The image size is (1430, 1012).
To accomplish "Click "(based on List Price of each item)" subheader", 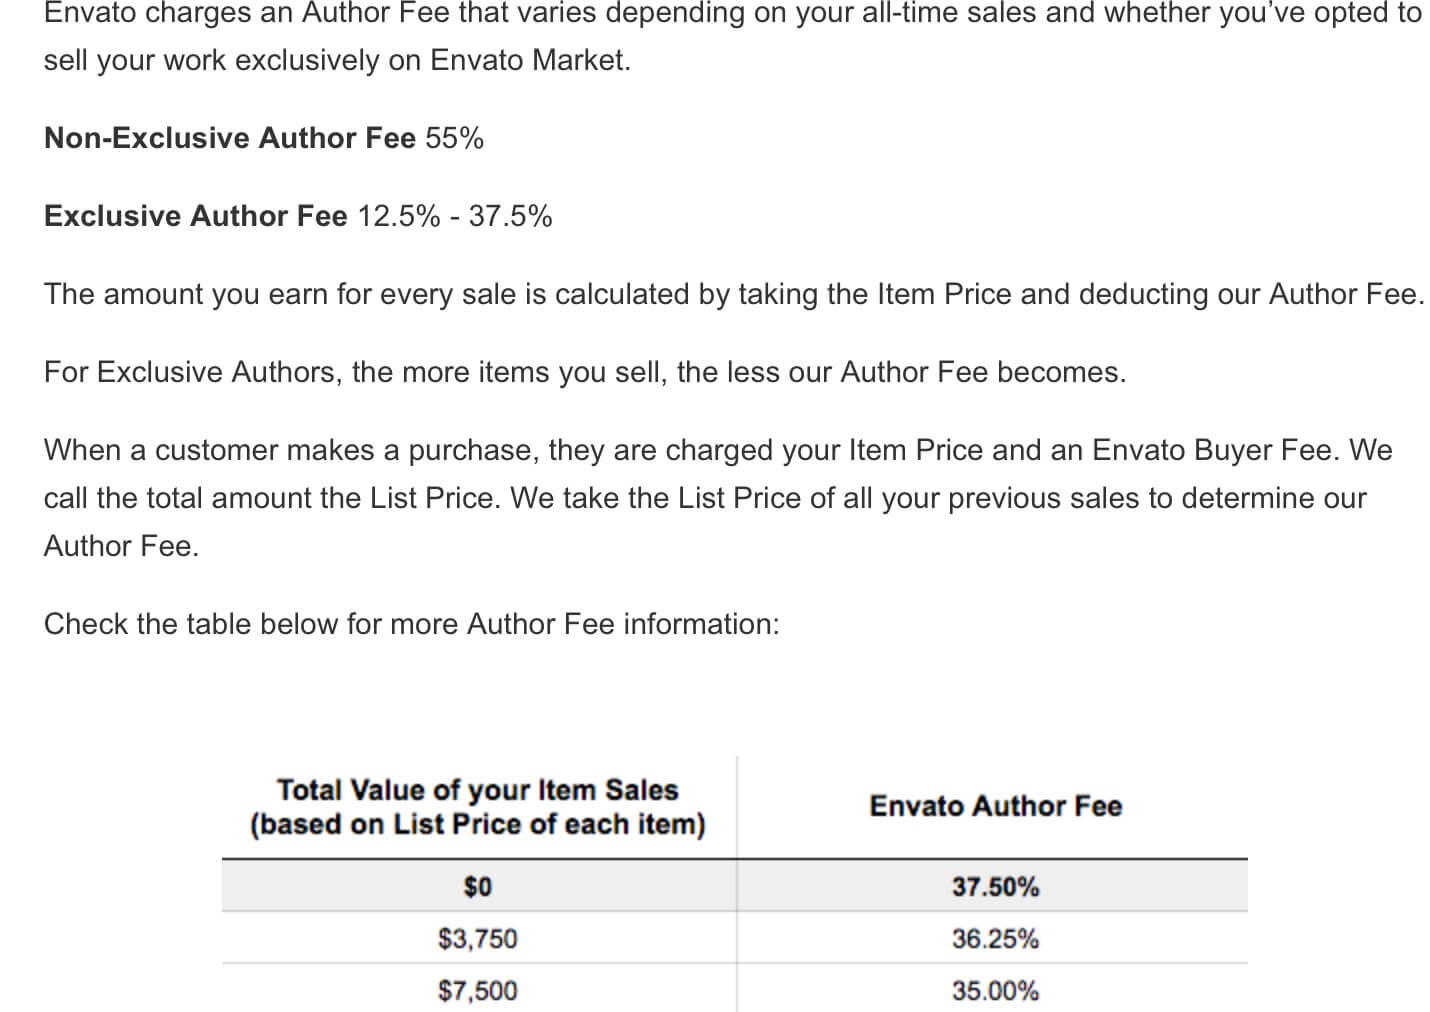I will click(477, 824).
